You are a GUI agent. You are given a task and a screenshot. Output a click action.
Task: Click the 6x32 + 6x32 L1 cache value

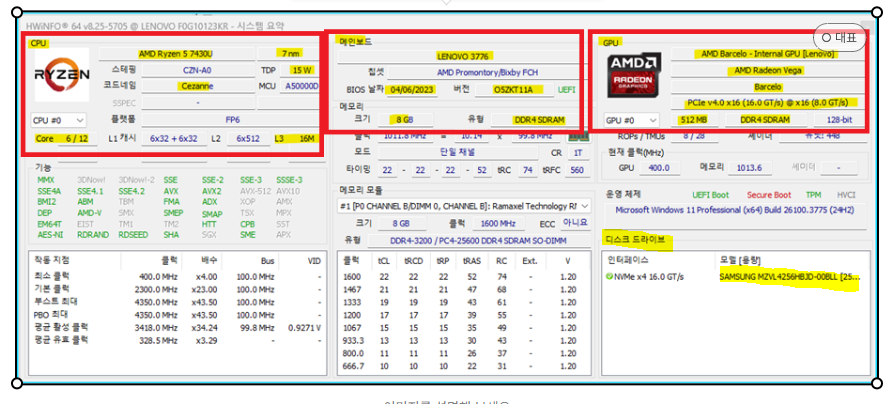[174, 139]
